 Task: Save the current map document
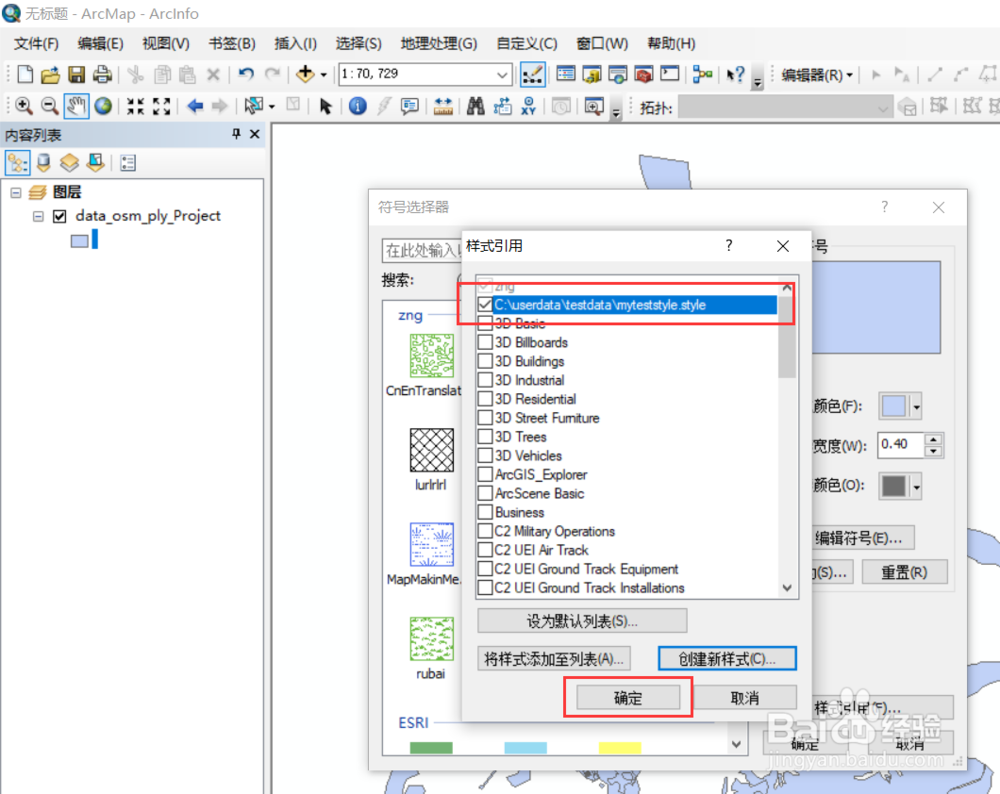click(x=77, y=75)
